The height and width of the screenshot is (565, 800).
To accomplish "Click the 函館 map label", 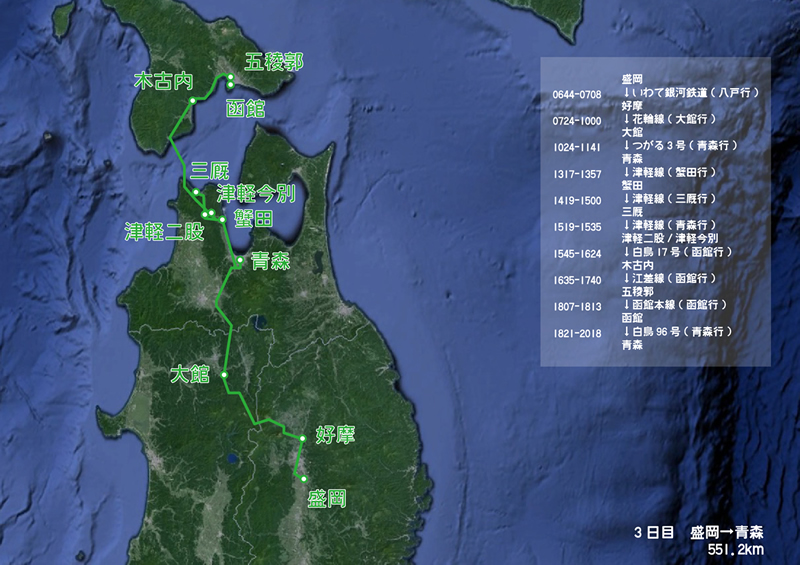I will tap(245, 108).
